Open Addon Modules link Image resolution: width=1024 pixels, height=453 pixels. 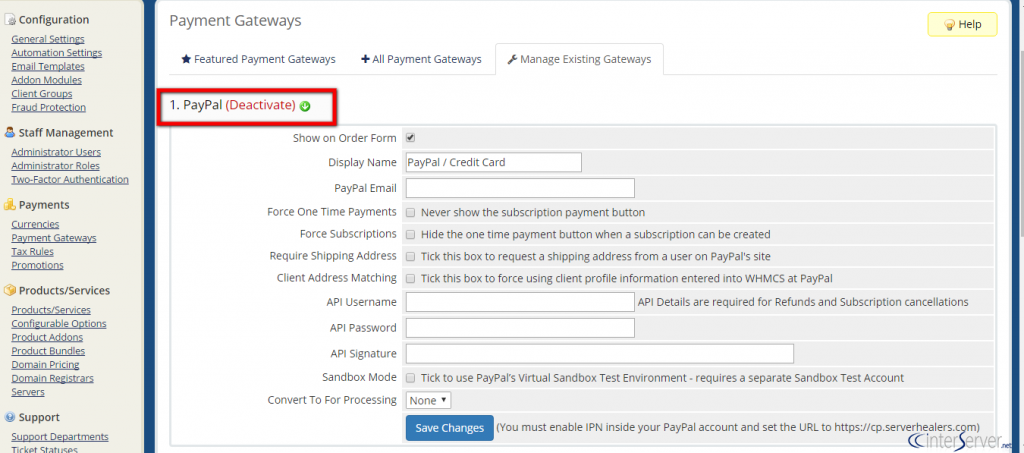pyautogui.click(x=46, y=80)
